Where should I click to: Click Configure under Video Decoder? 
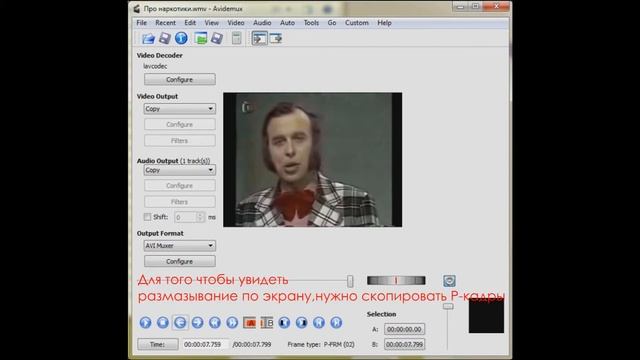pyautogui.click(x=180, y=80)
